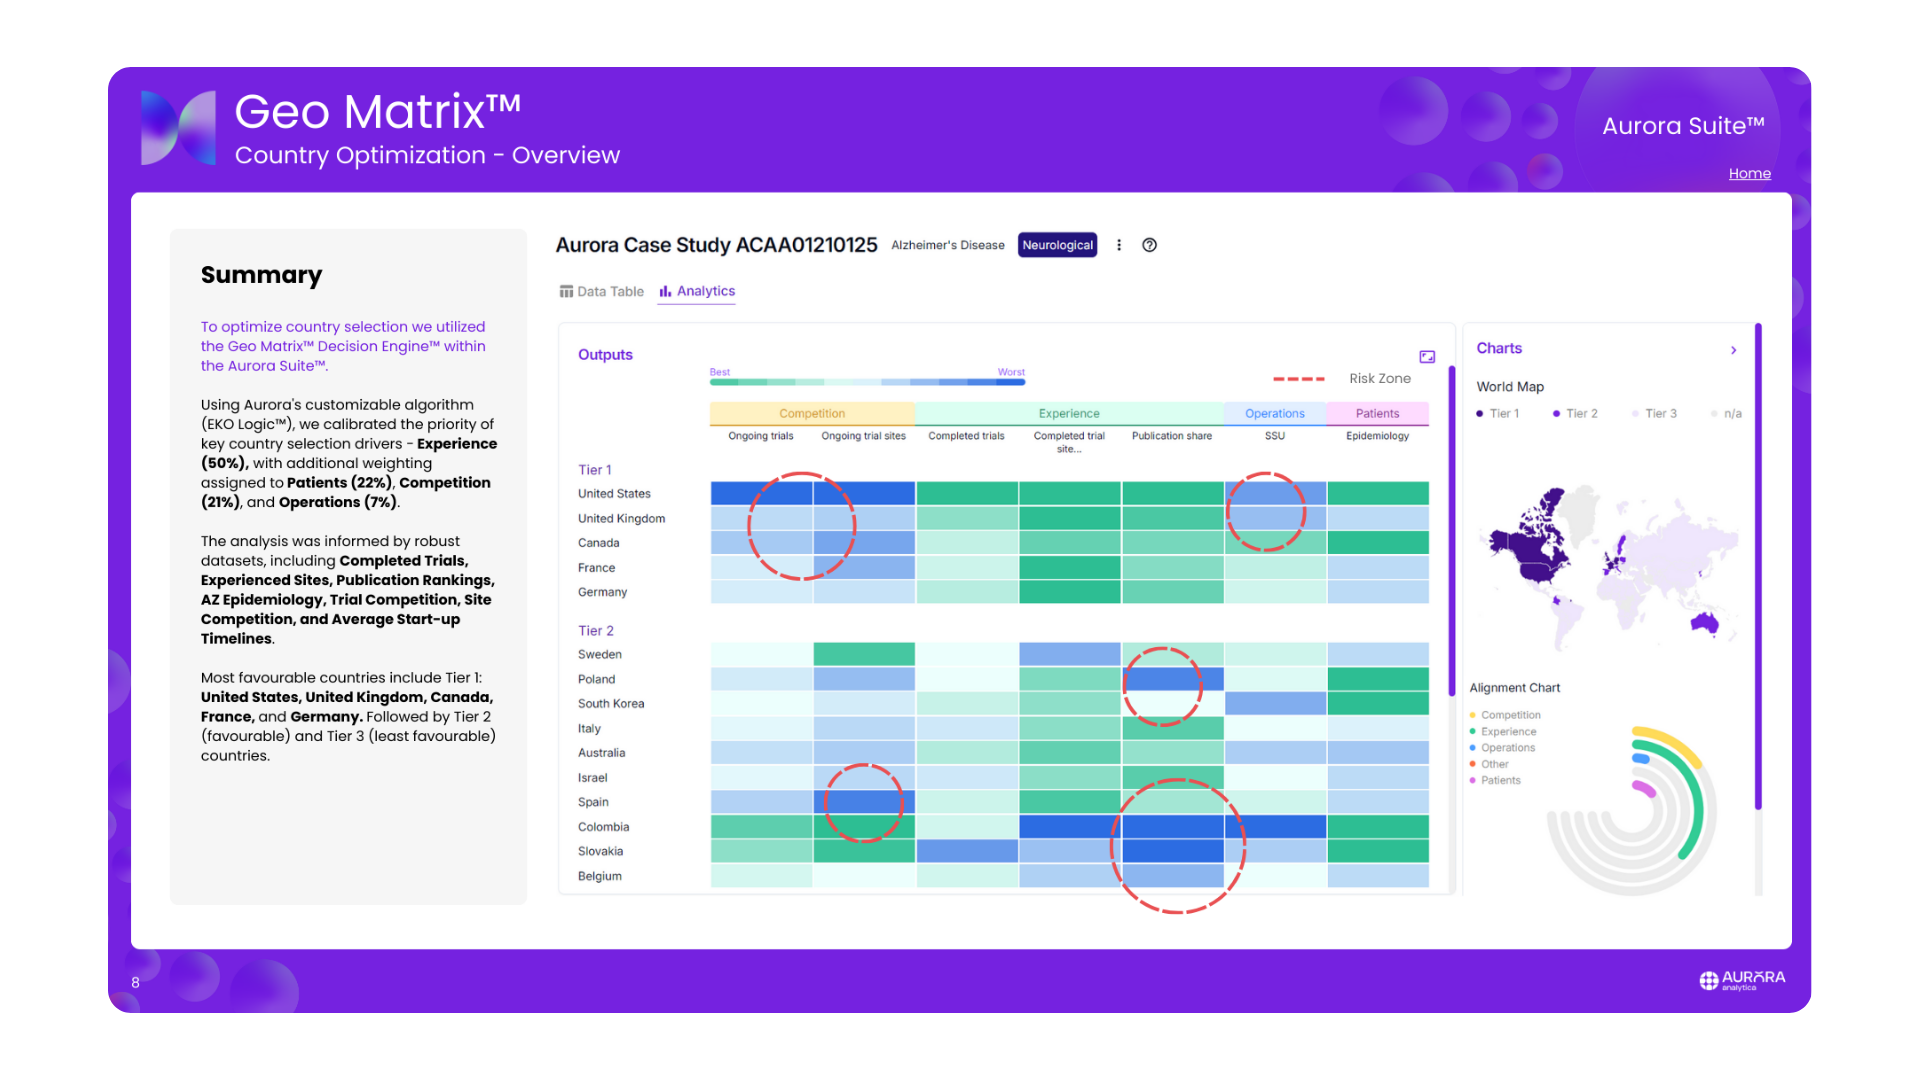The width and height of the screenshot is (1920, 1080).
Task: Click United States Epidemiology heatmap cell
Action: (x=1377, y=493)
